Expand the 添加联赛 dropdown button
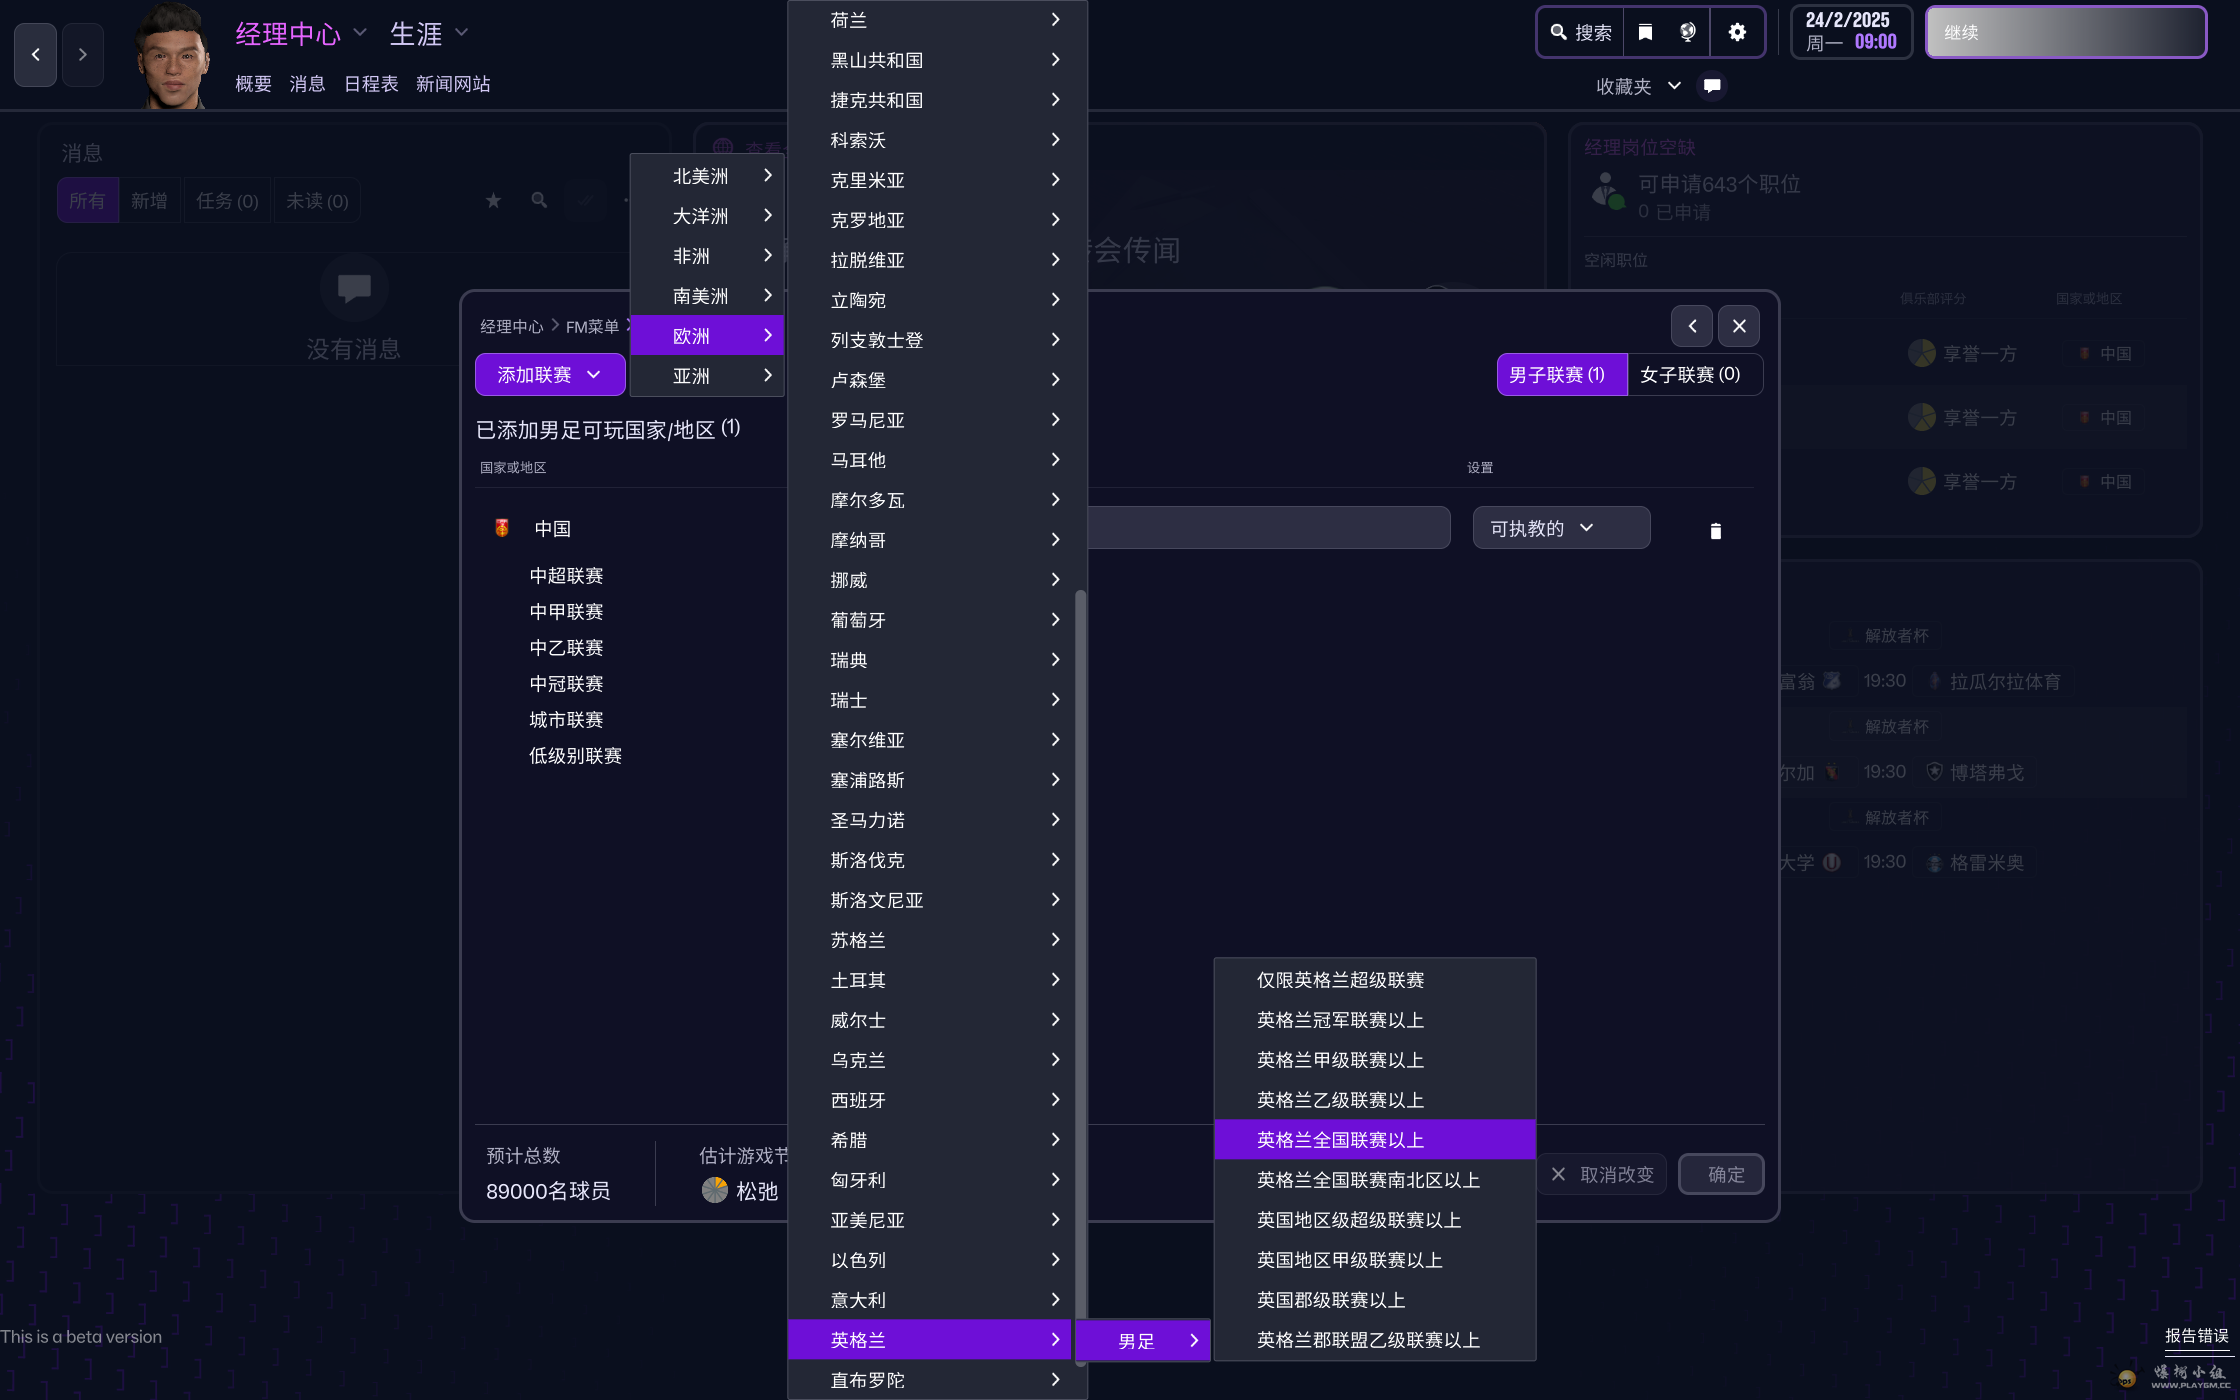The width and height of the screenshot is (2240, 1400). (x=549, y=375)
